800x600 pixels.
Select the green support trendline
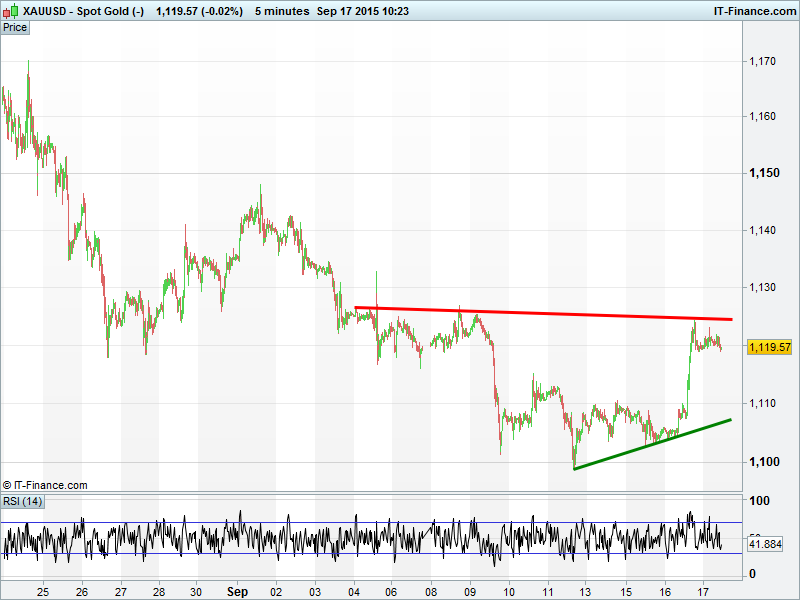click(652, 444)
